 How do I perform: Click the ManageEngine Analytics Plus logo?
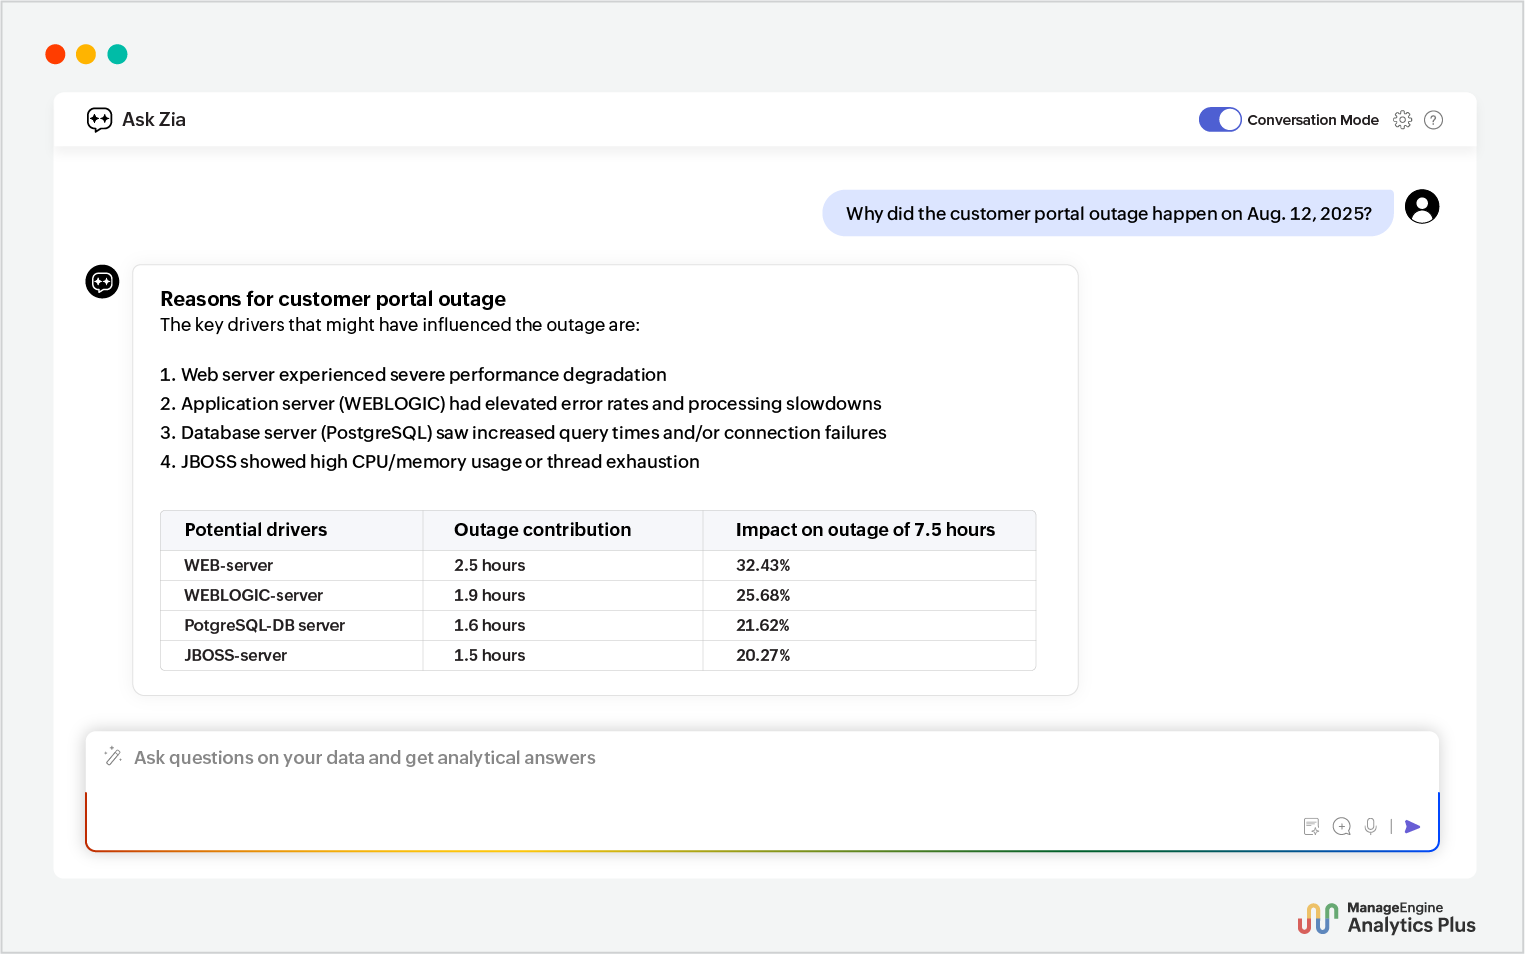pyautogui.click(x=1386, y=917)
